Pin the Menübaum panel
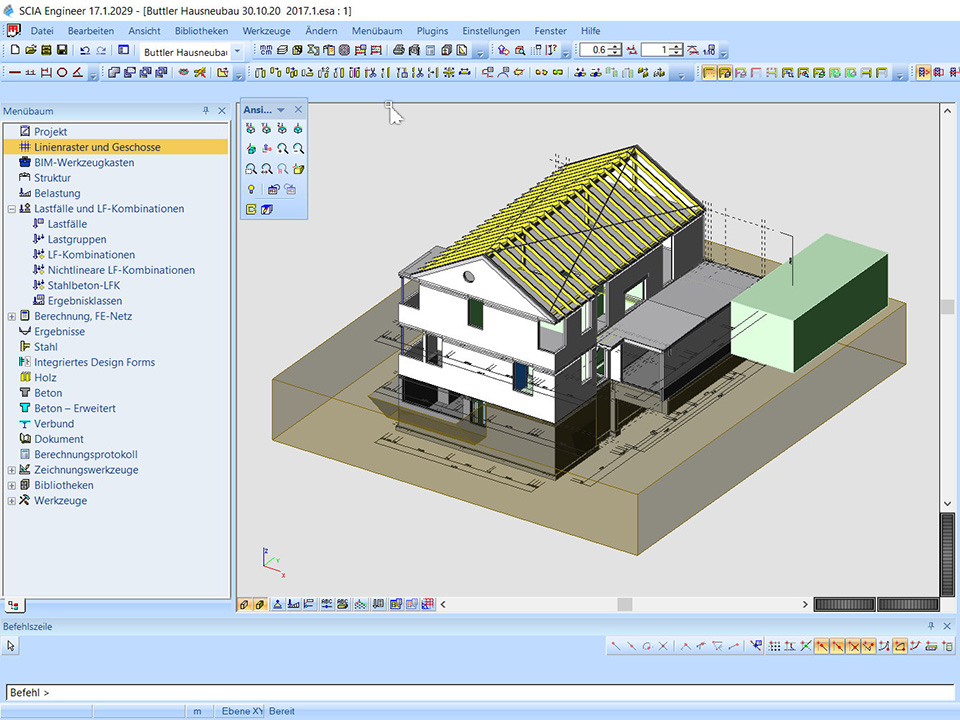Viewport: 960px width, 720px height. 206,111
